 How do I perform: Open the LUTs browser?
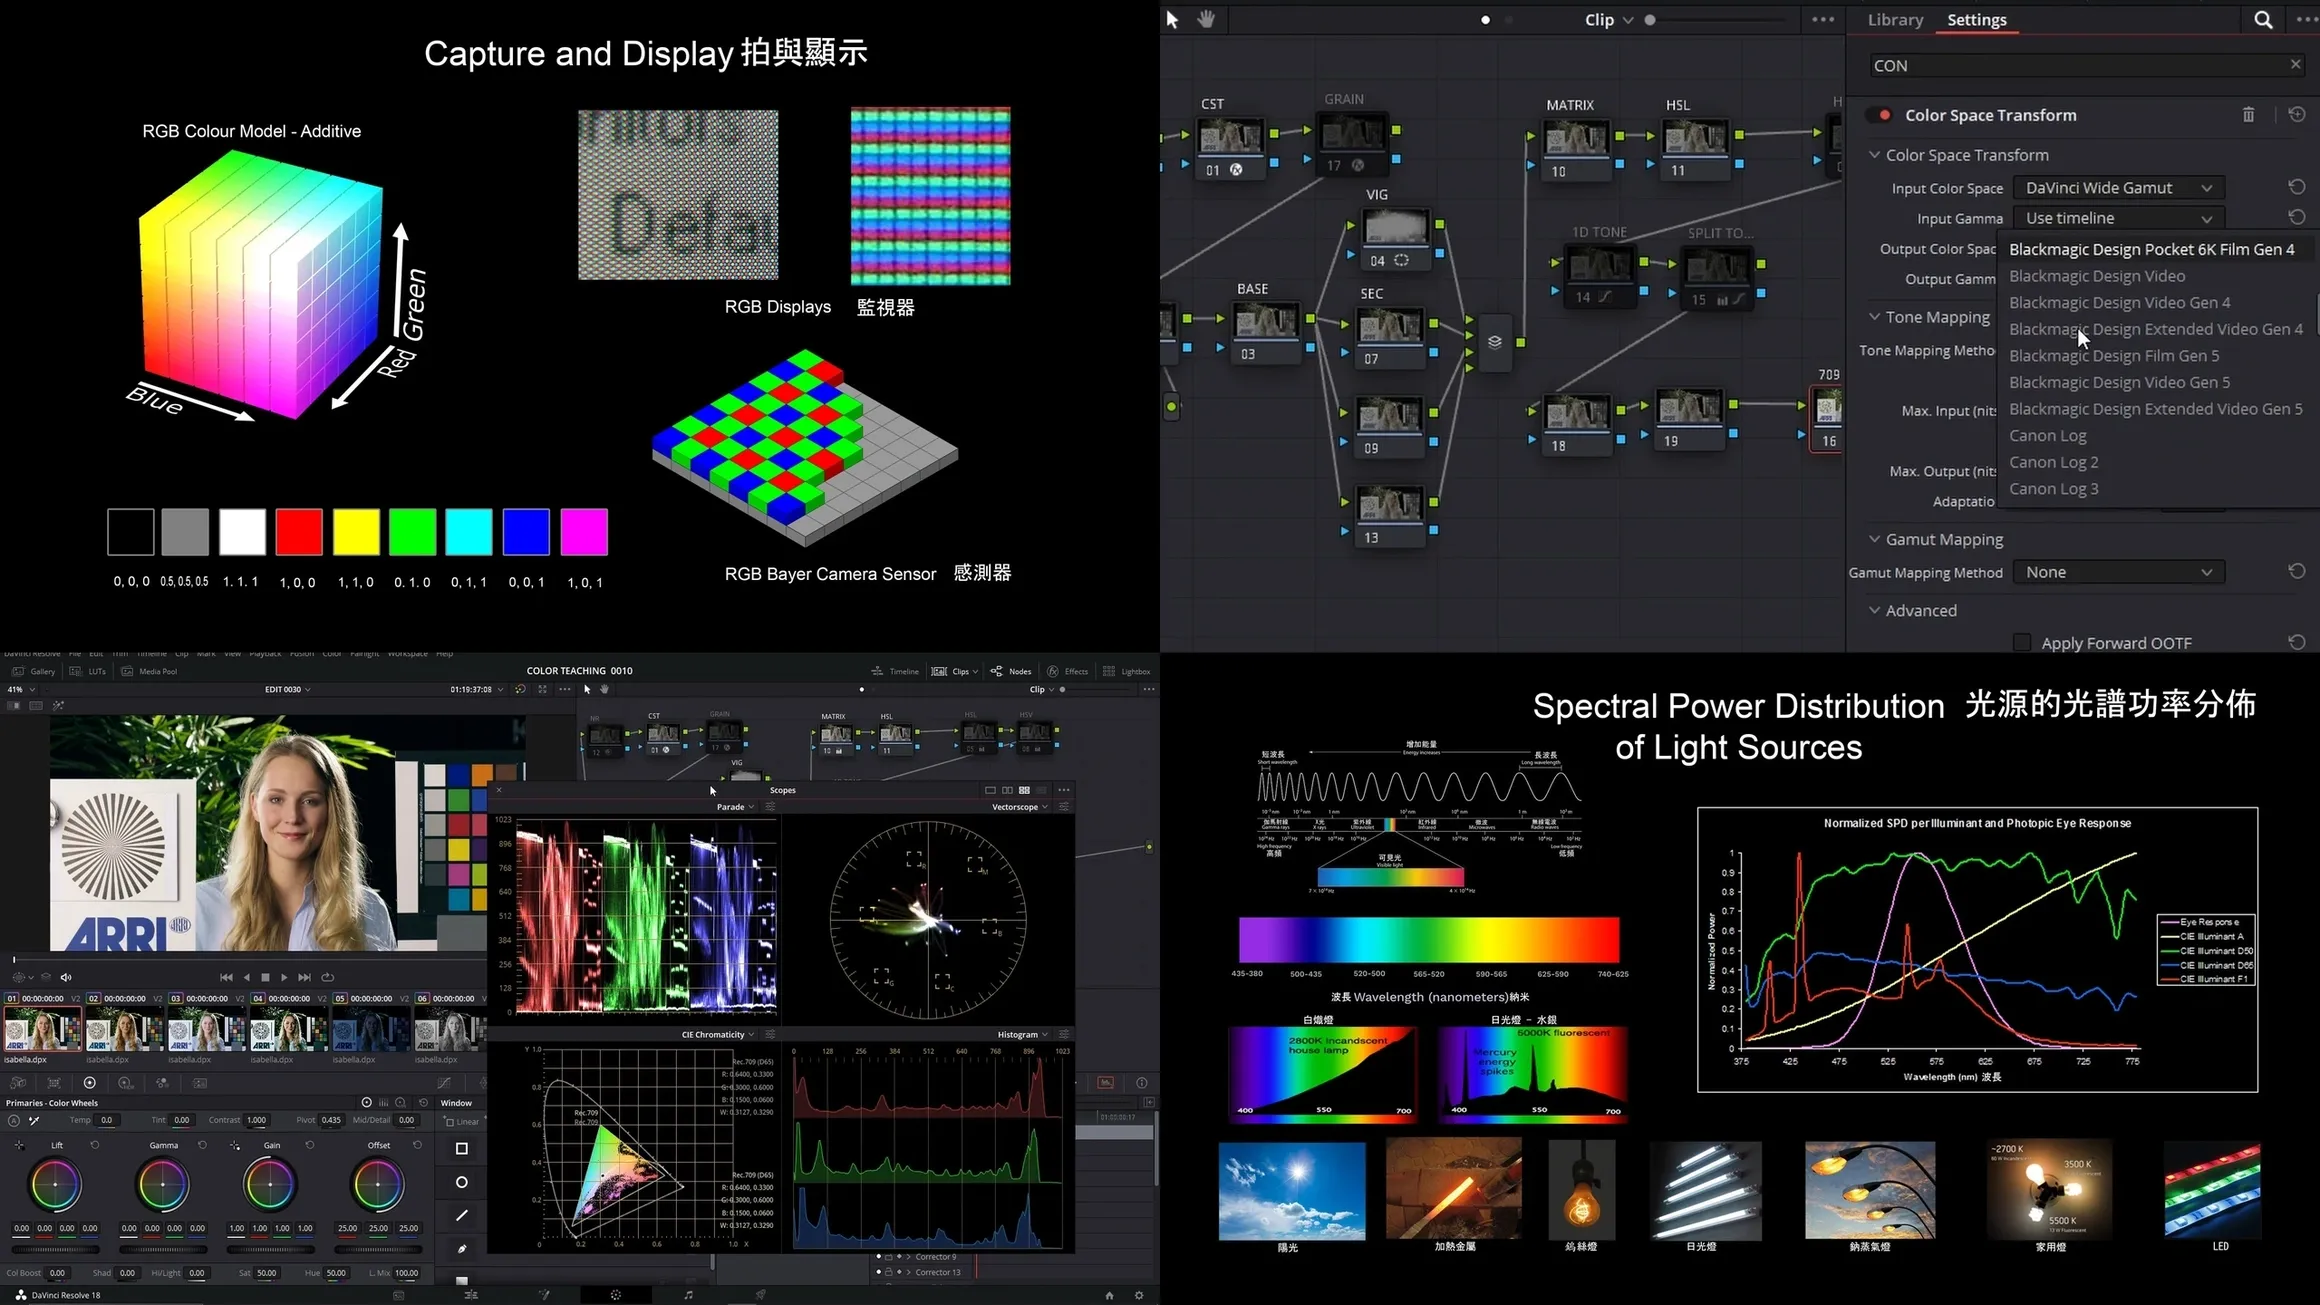pyautogui.click(x=88, y=671)
